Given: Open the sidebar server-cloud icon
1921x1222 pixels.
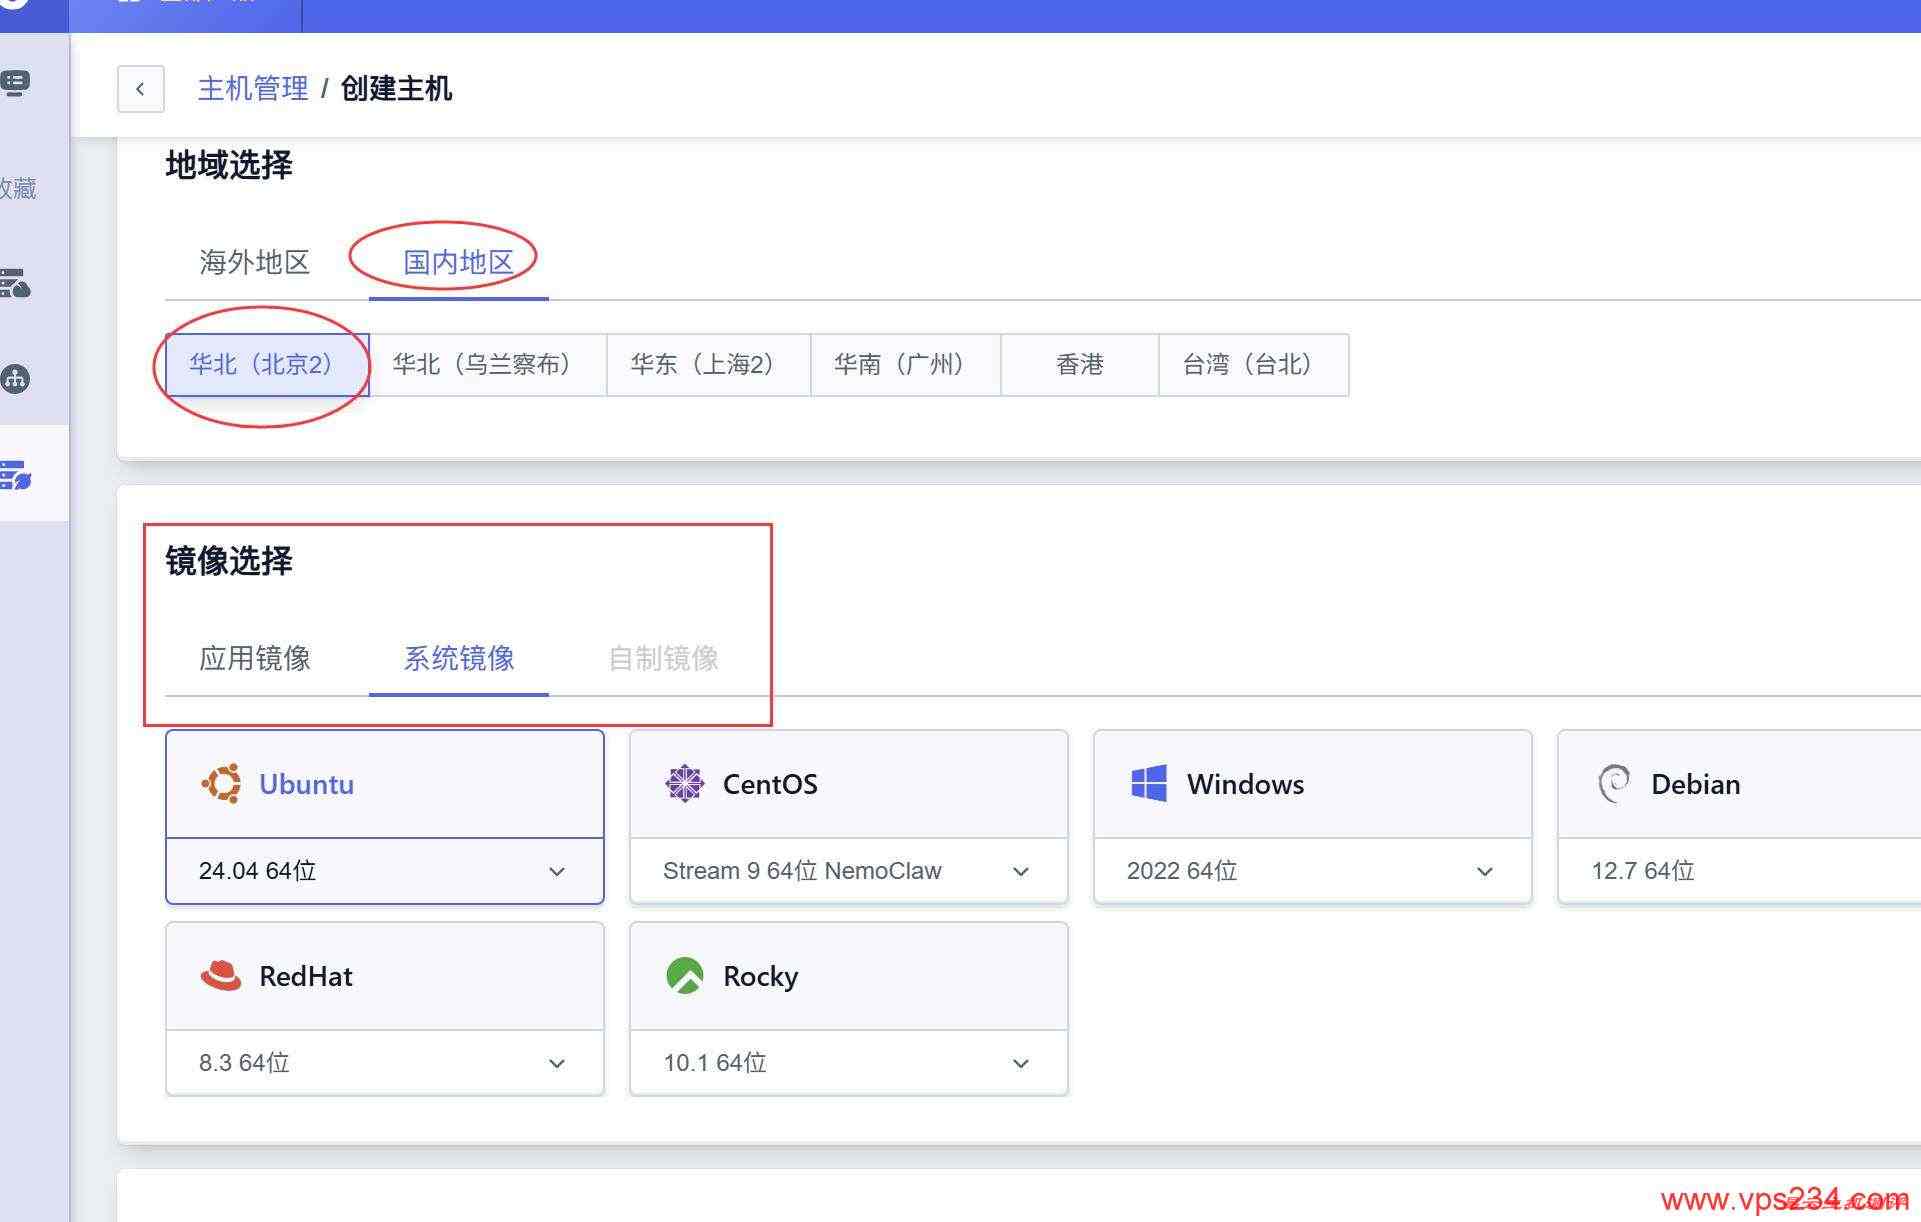Looking at the screenshot, I should [x=16, y=284].
